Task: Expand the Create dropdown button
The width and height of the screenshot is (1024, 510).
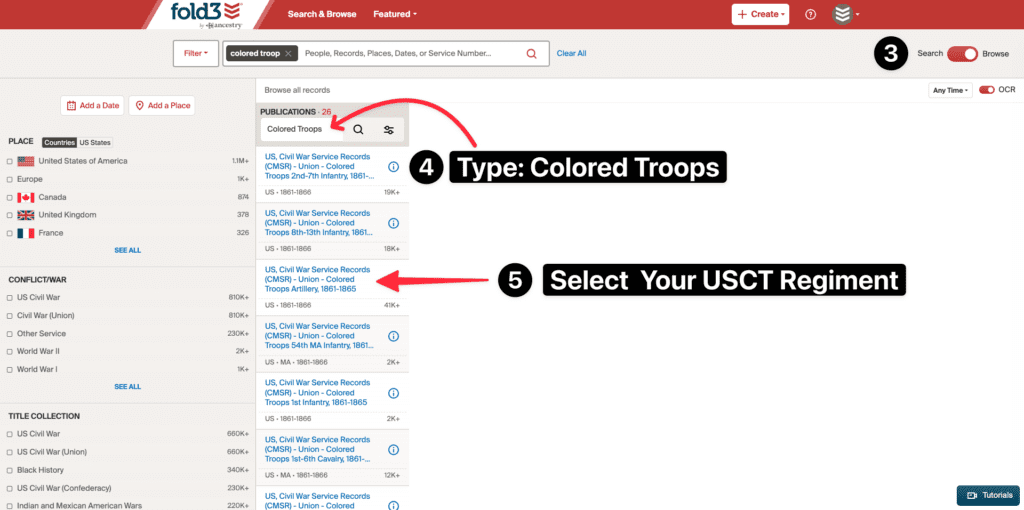Action: point(760,14)
